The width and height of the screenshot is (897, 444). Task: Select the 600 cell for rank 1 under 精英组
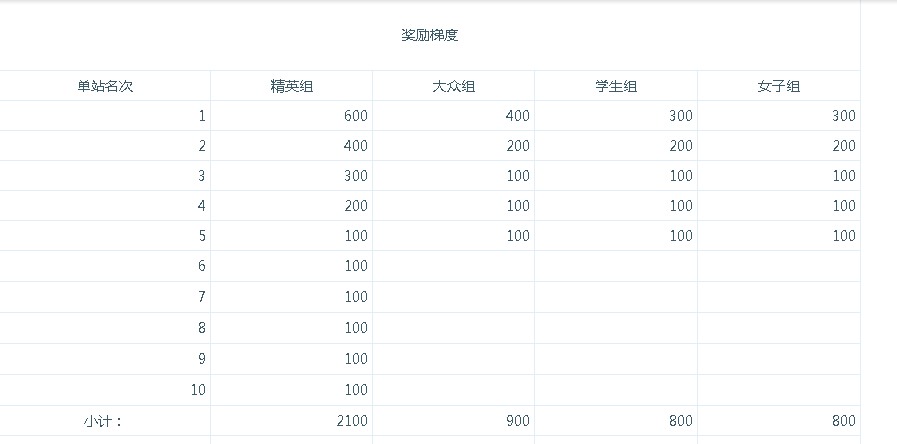[292, 116]
